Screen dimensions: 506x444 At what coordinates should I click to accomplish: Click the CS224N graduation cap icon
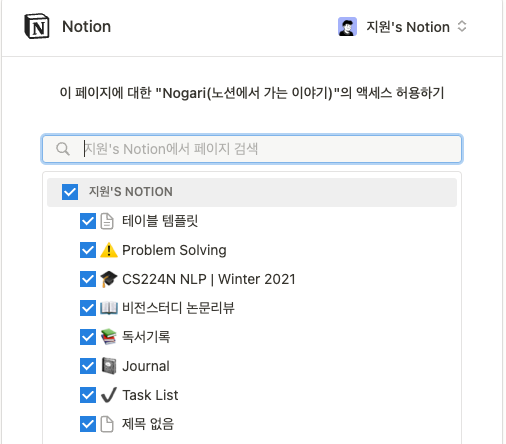tap(109, 279)
